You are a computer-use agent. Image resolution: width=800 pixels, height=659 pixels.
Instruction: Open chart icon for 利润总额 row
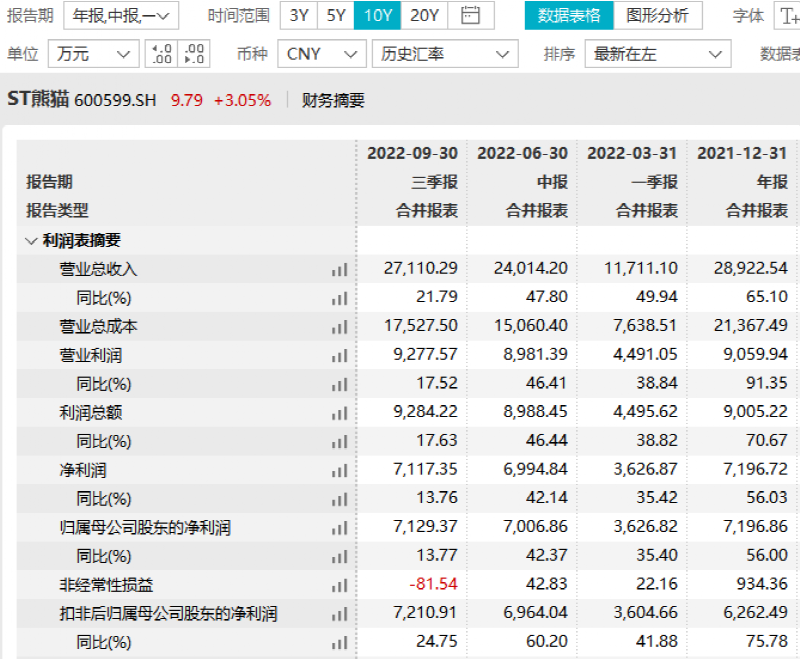[340, 413]
